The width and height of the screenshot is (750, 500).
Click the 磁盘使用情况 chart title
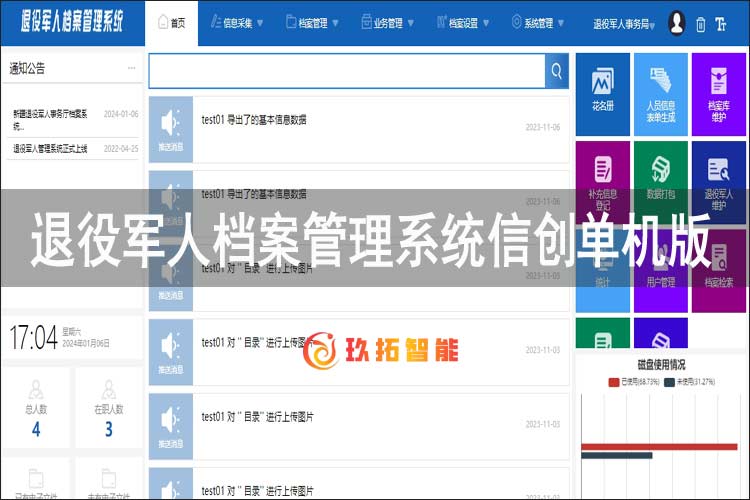[x=661, y=365]
